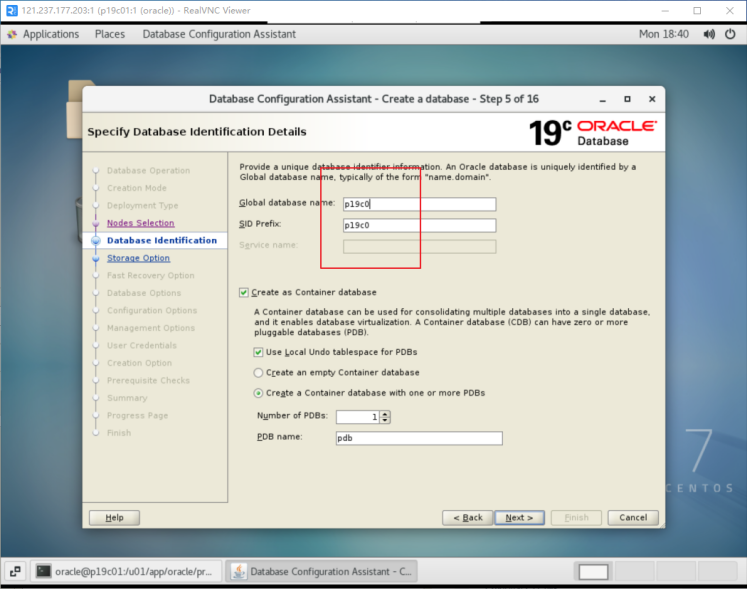Click the Number of PDBs value field

pos(358,417)
